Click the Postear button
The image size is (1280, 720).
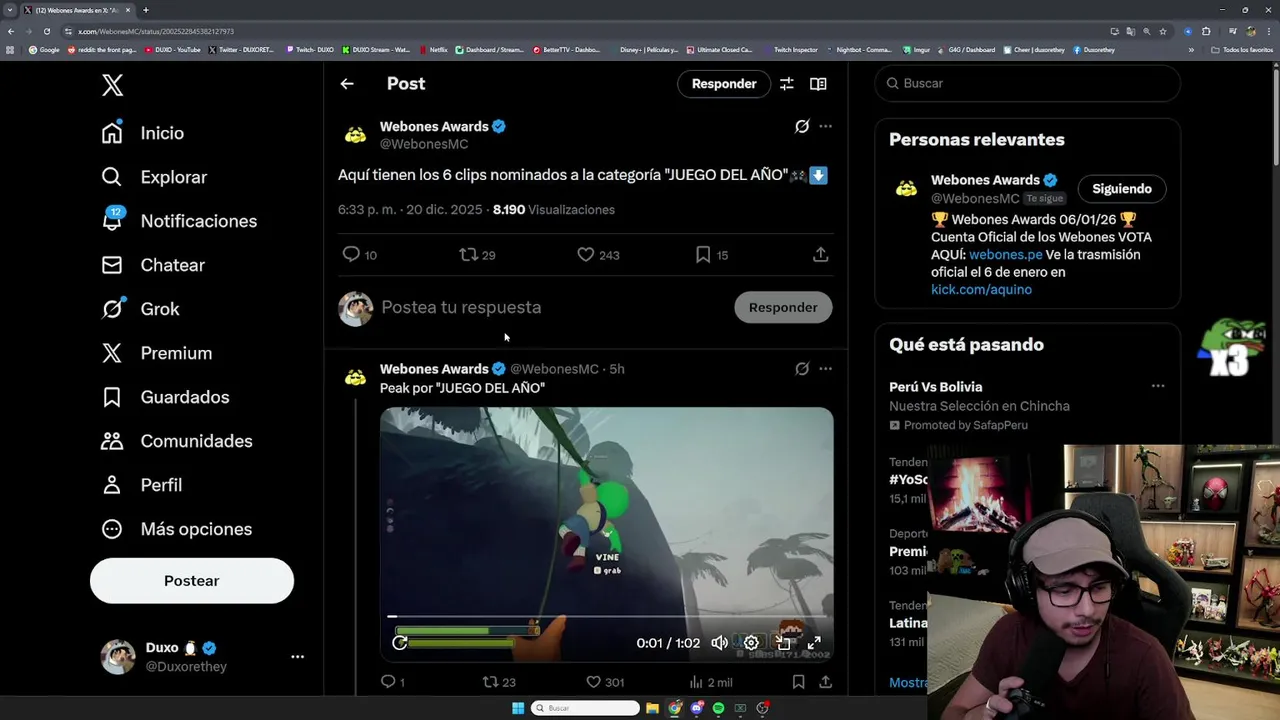(x=192, y=581)
